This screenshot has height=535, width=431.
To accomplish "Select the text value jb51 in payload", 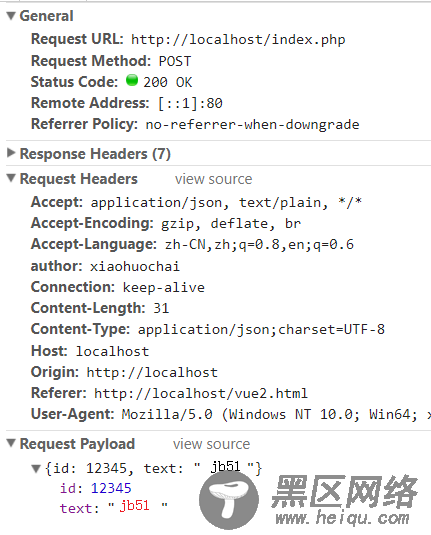I will [134, 505].
